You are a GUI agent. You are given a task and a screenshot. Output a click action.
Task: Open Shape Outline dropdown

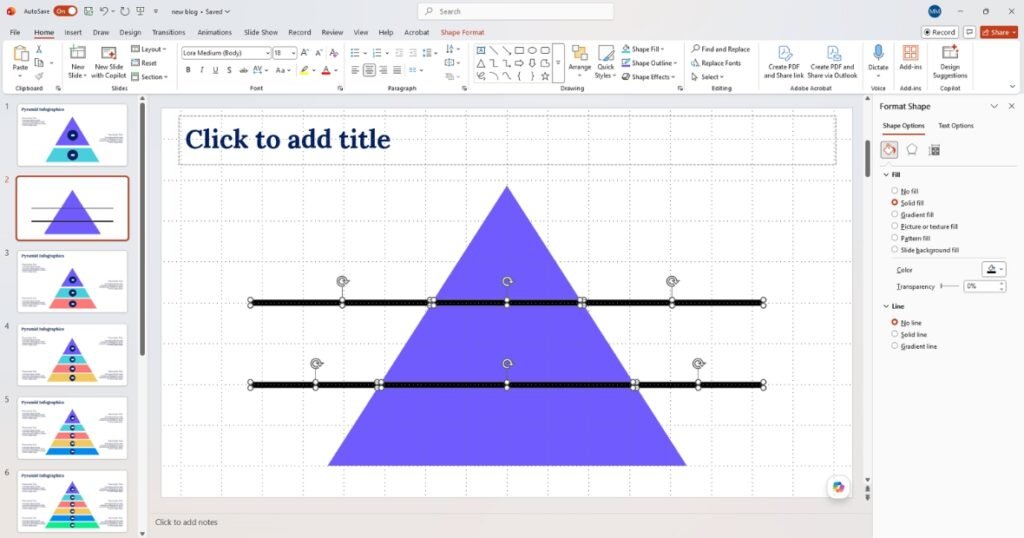(649, 63)
